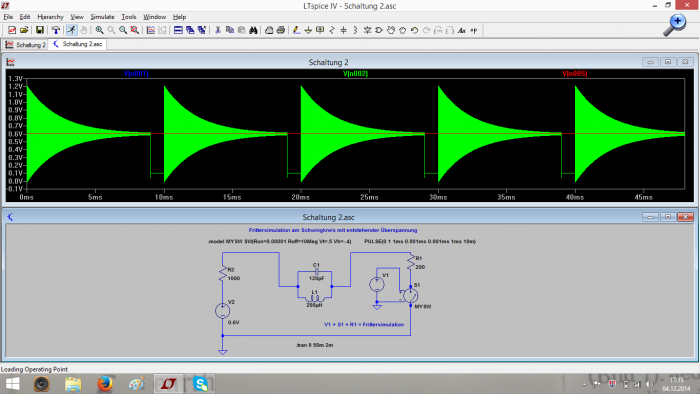Zoom to fit with the magnifier icon
This screenshot has width=700, height=394.
(x=134, y=30)
